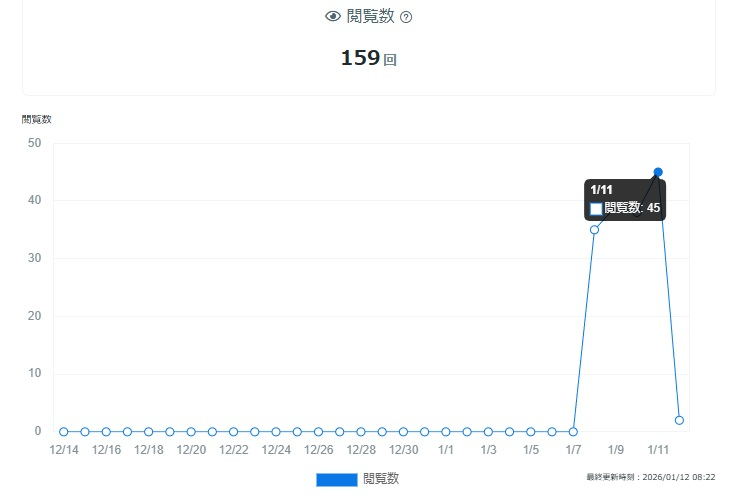Select the 1/8 data point near 35
Screen dimensions: 736x500
point(594,230)
